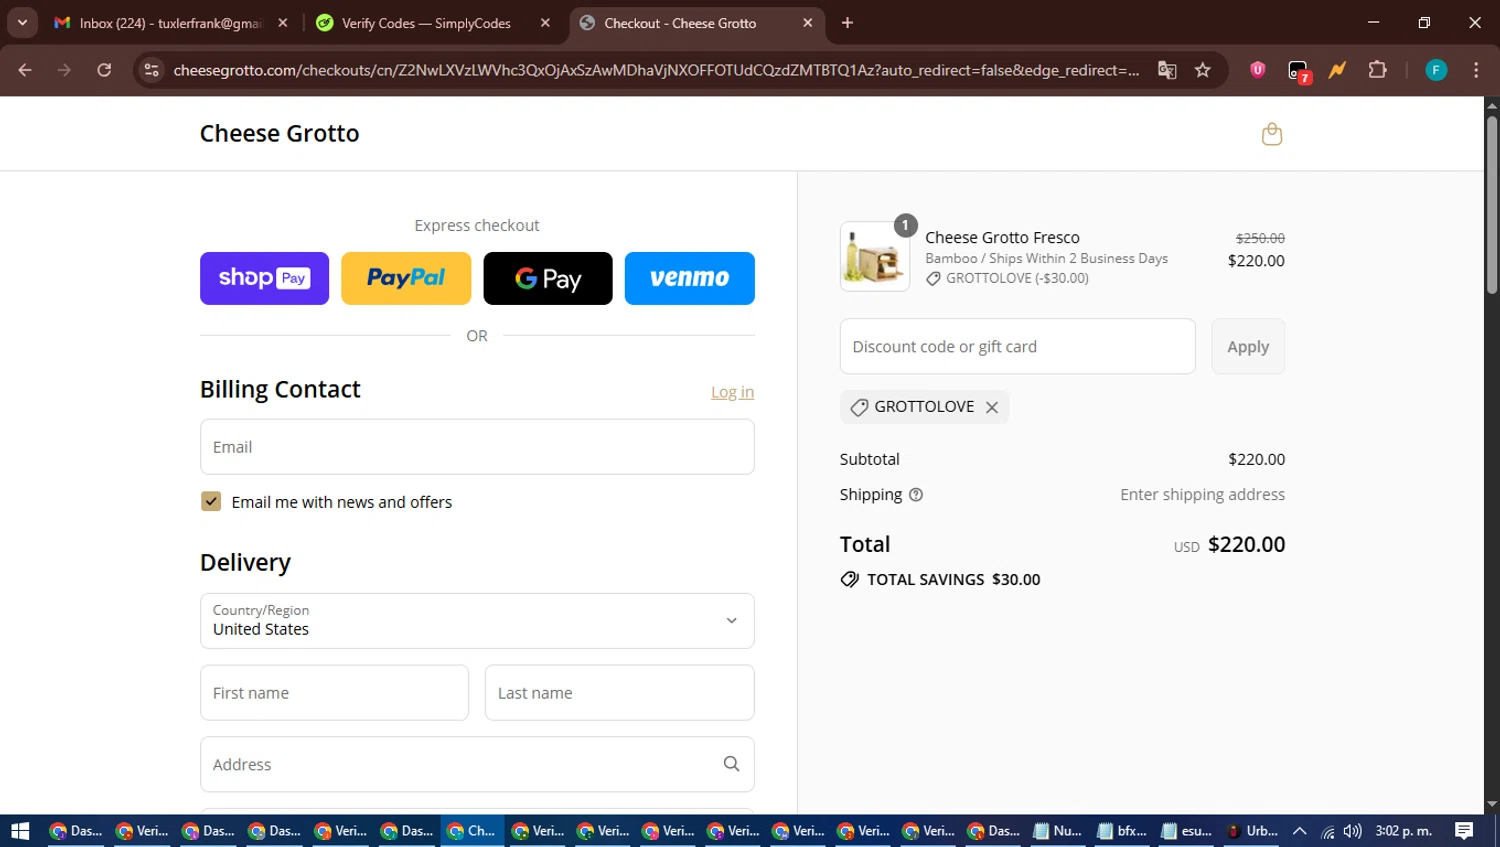The width and height of the screenshot is (1500, 847).
Task: Expand the Country/Region dropdown
Action: tap(477, 621)
